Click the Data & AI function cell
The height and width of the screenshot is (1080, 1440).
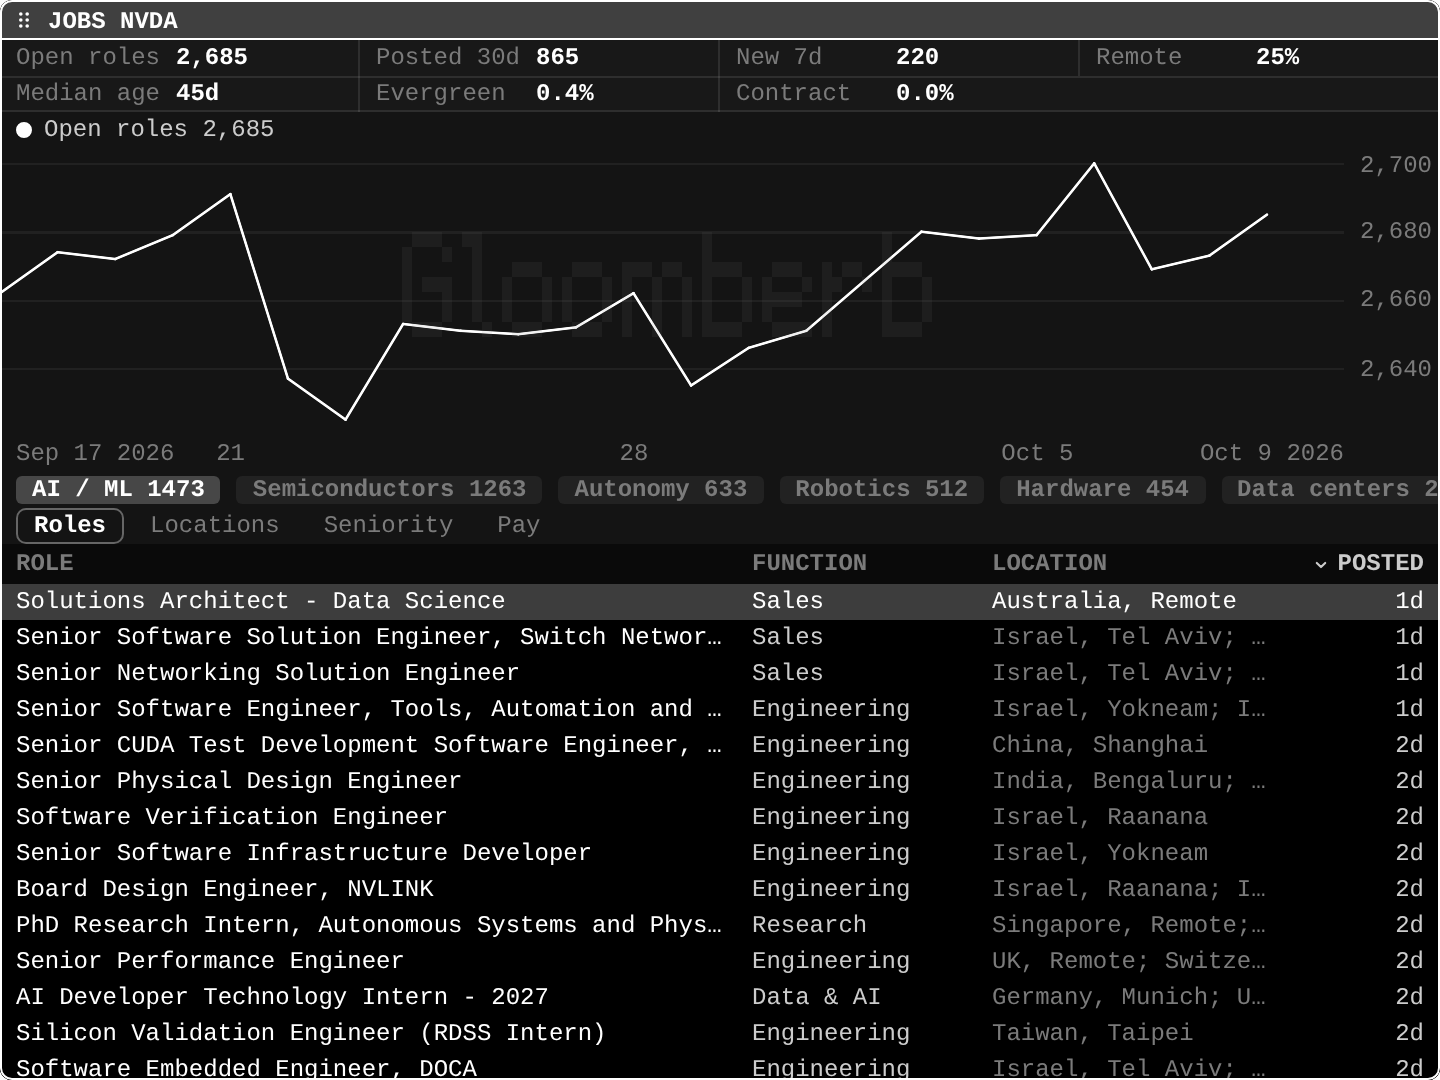816,997
